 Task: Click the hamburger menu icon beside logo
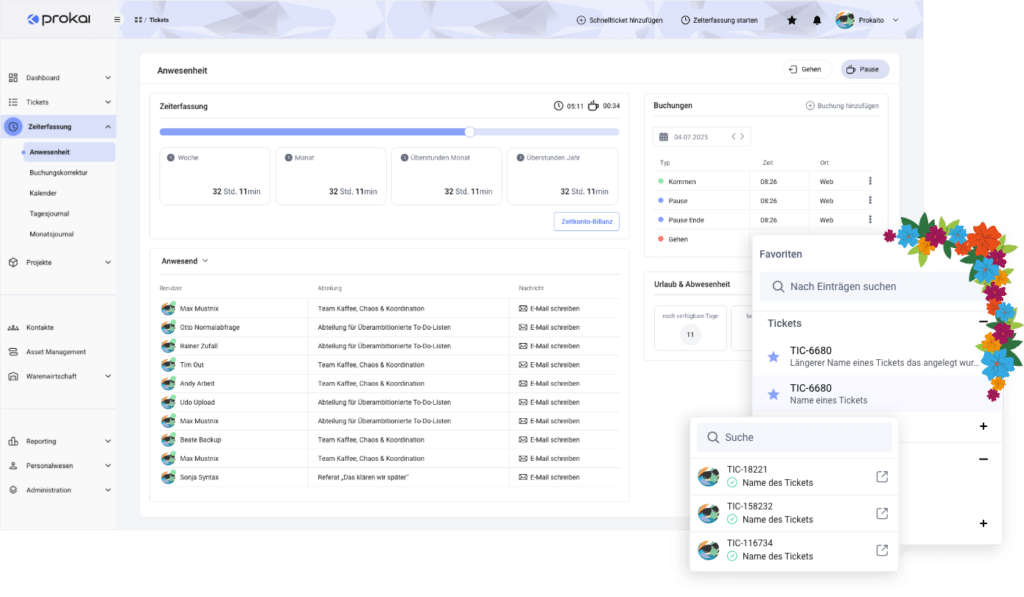click(x=118, y=19)
